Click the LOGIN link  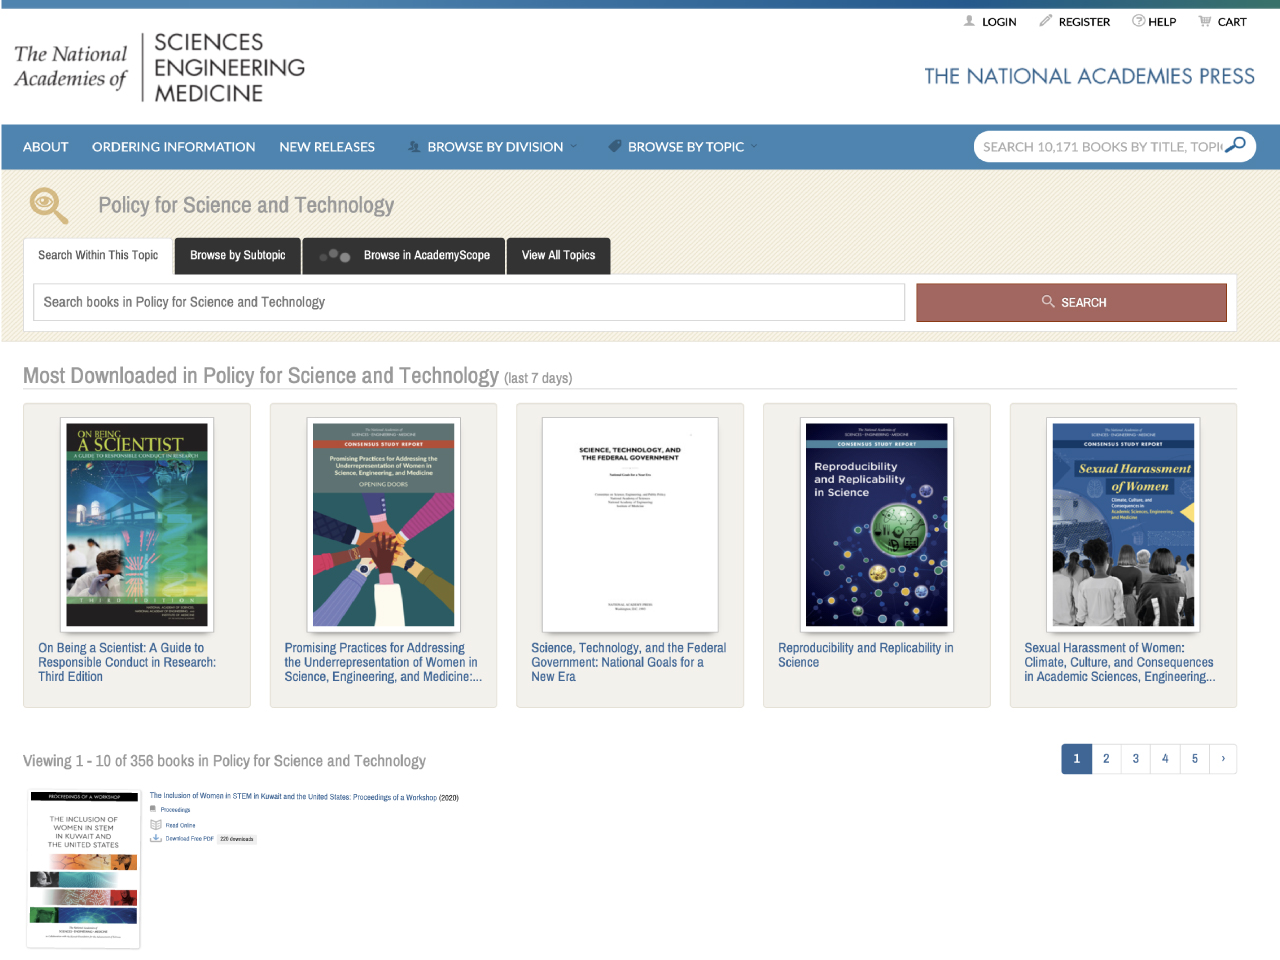[999, 21]
